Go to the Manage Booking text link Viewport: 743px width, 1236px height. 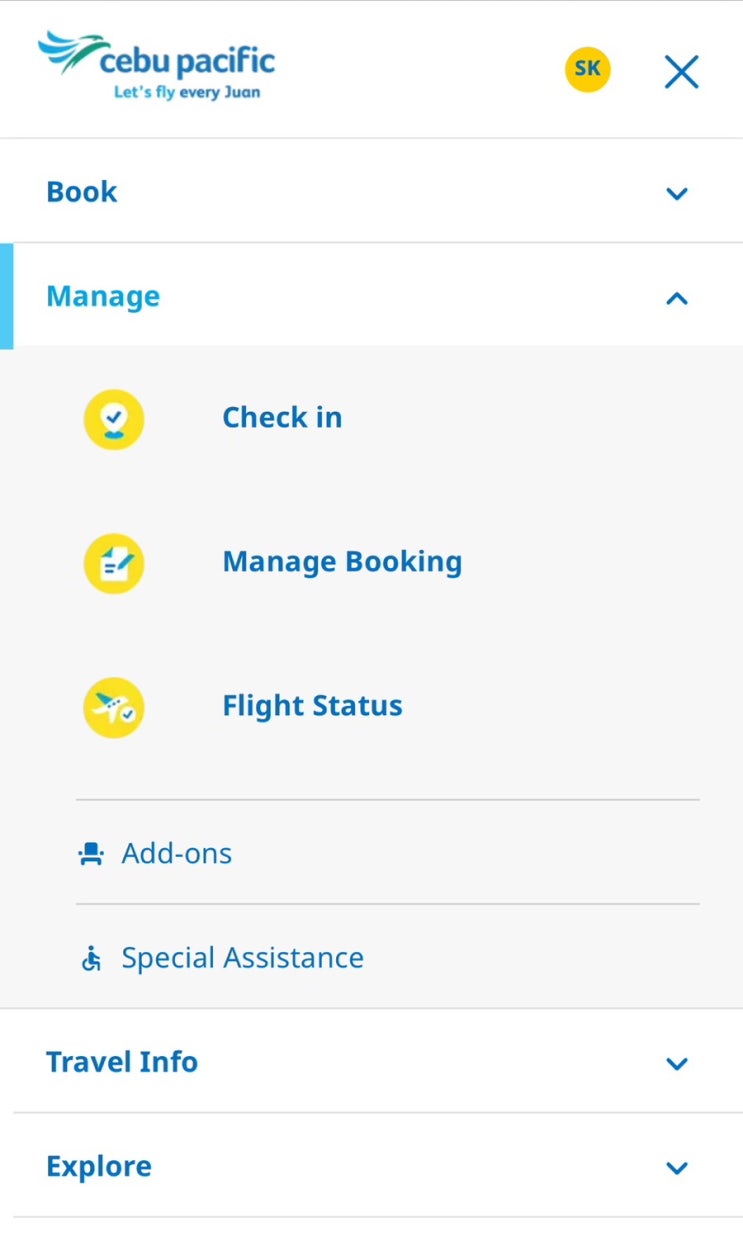click(342, 561)
